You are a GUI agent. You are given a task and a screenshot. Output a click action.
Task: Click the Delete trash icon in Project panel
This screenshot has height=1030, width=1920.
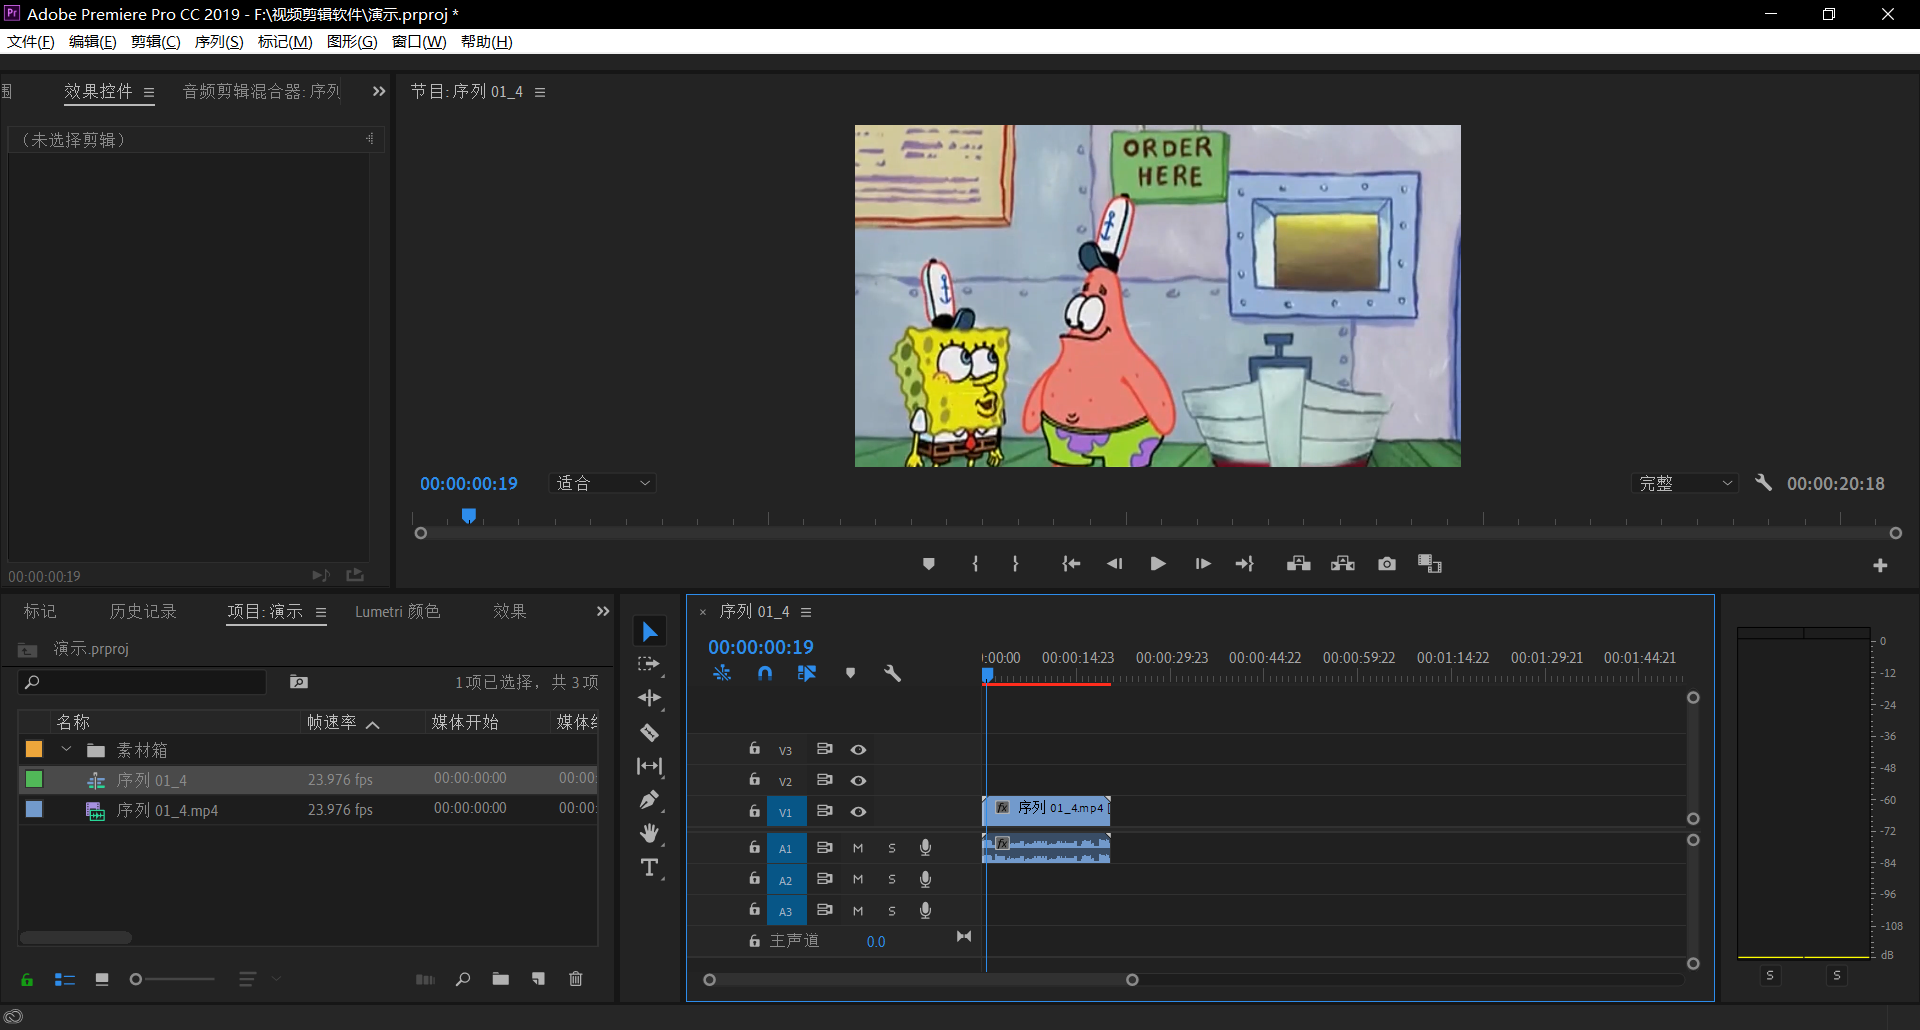click(576, 979)
